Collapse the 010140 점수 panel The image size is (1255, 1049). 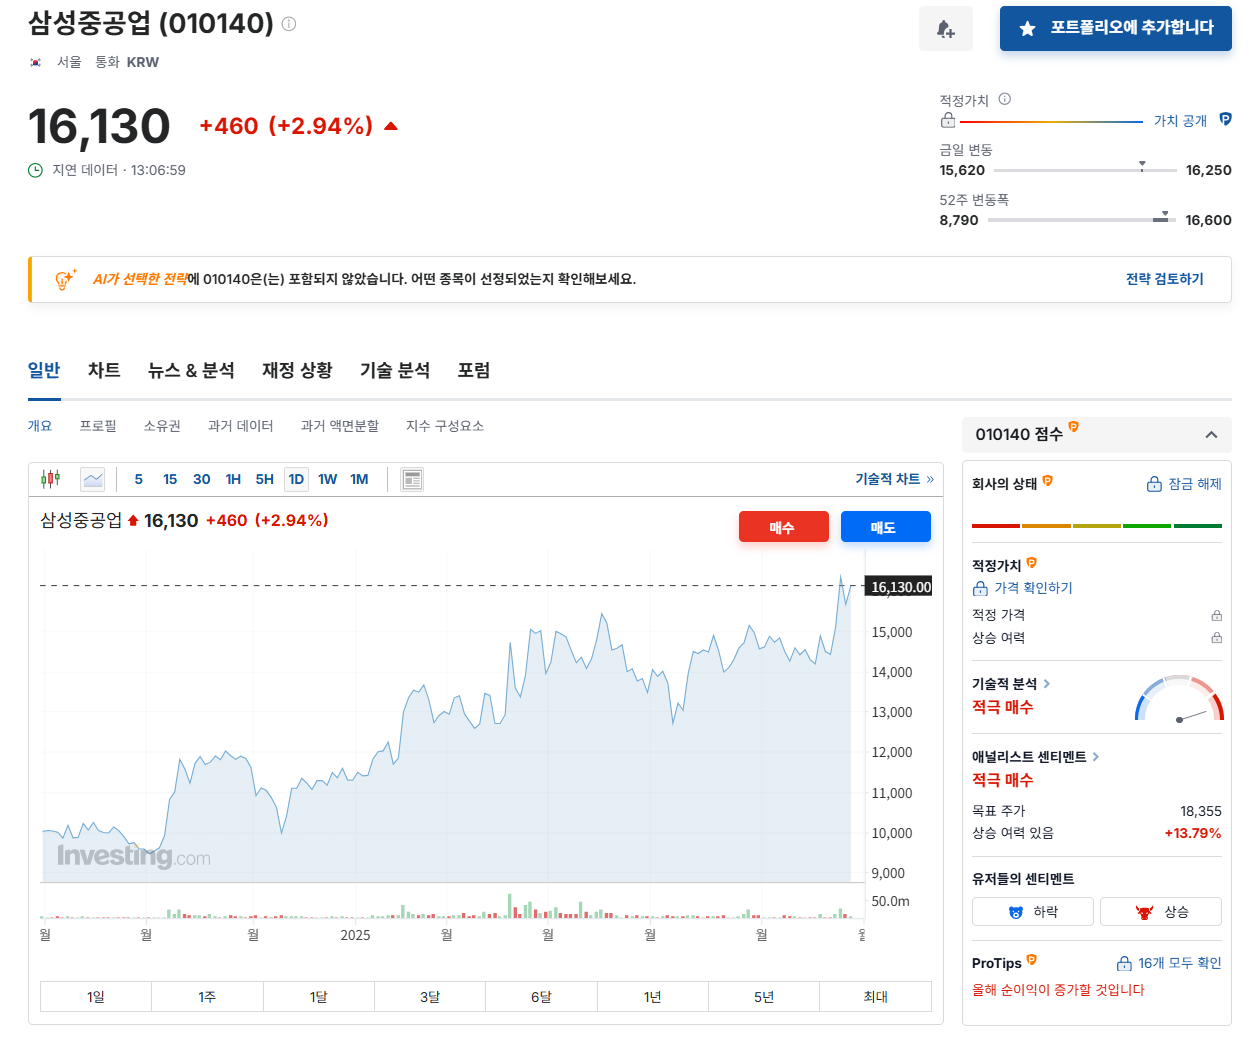click(1211, 434)
